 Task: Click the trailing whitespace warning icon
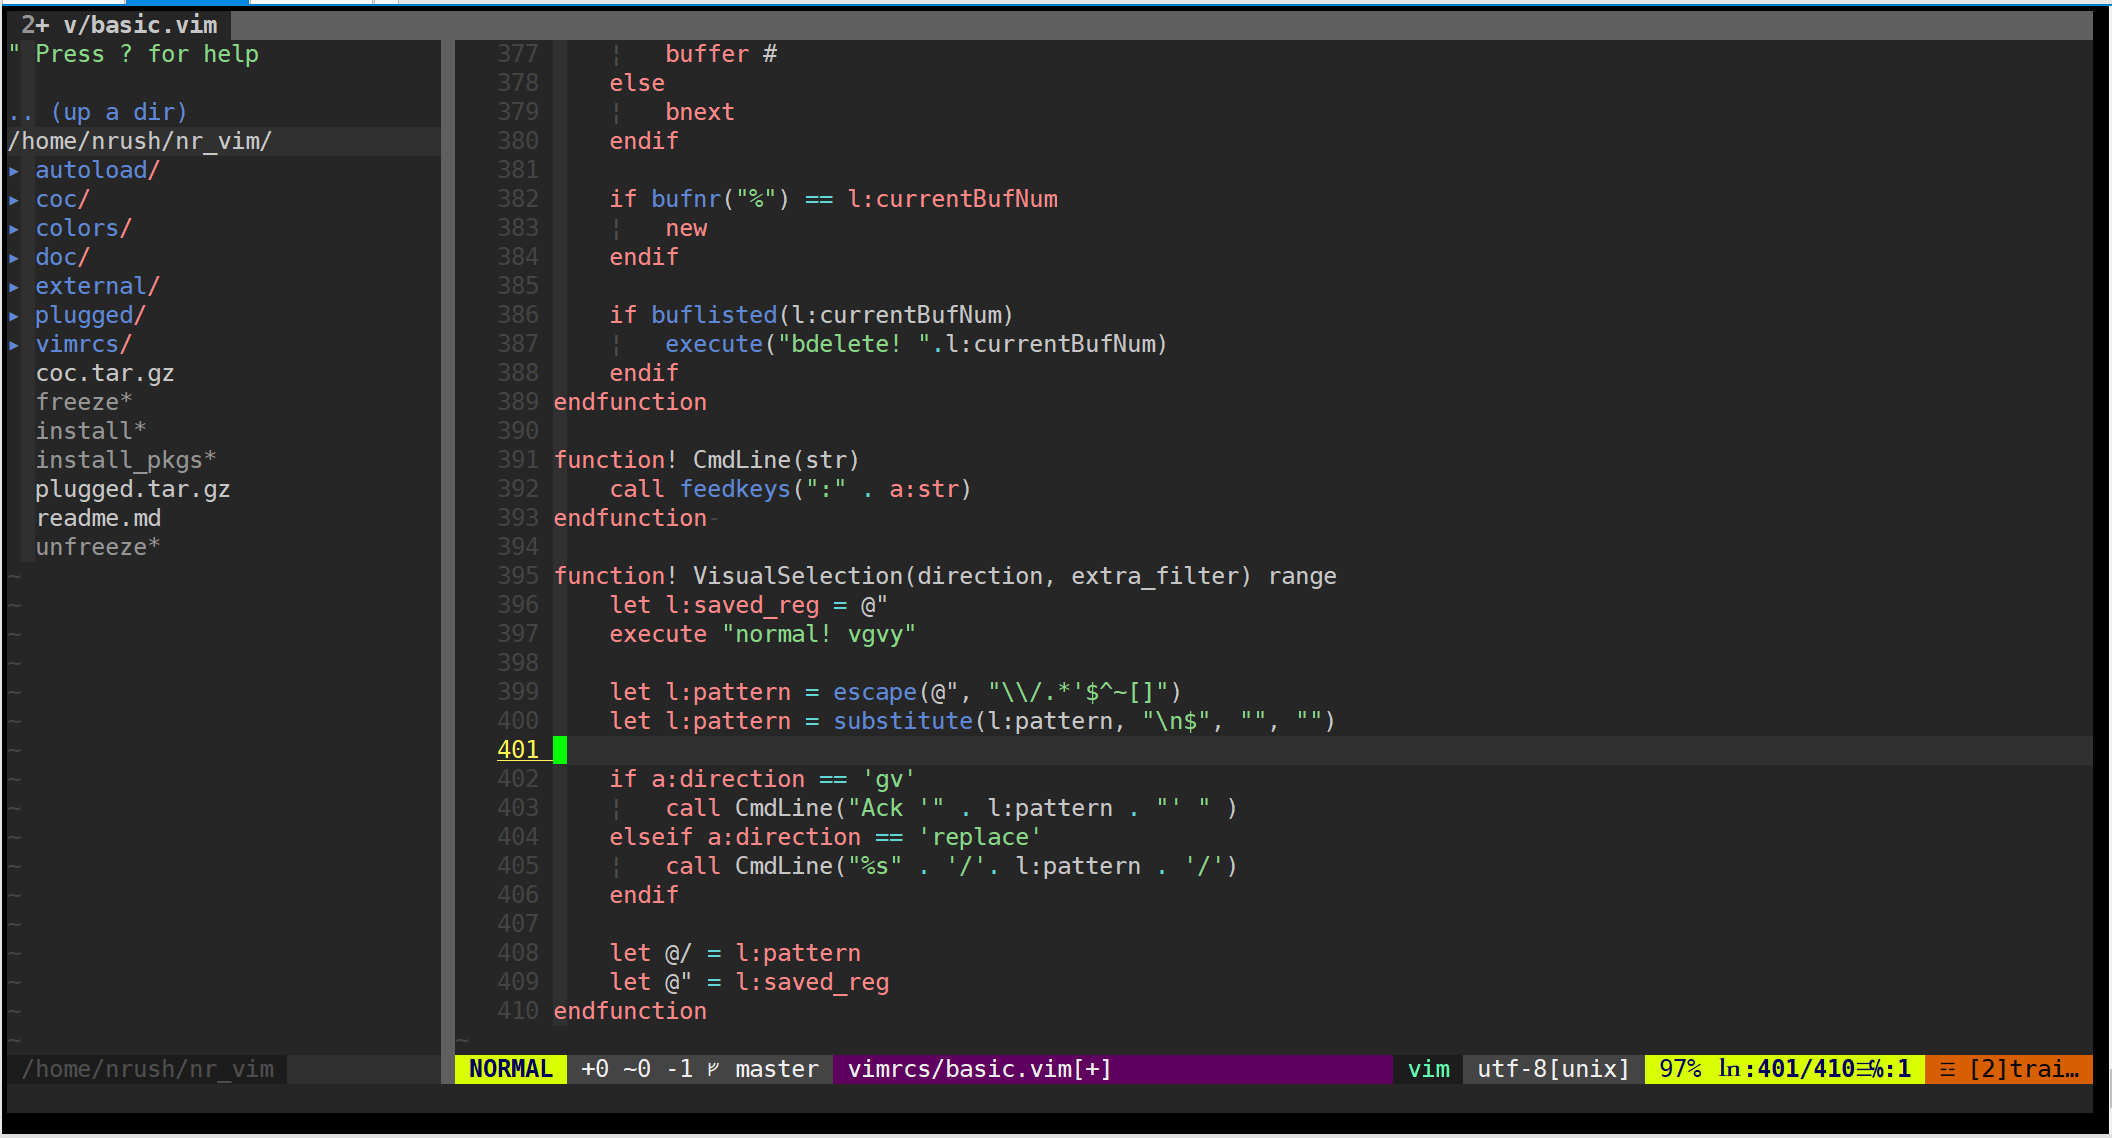click(x=1947, y=1069)
